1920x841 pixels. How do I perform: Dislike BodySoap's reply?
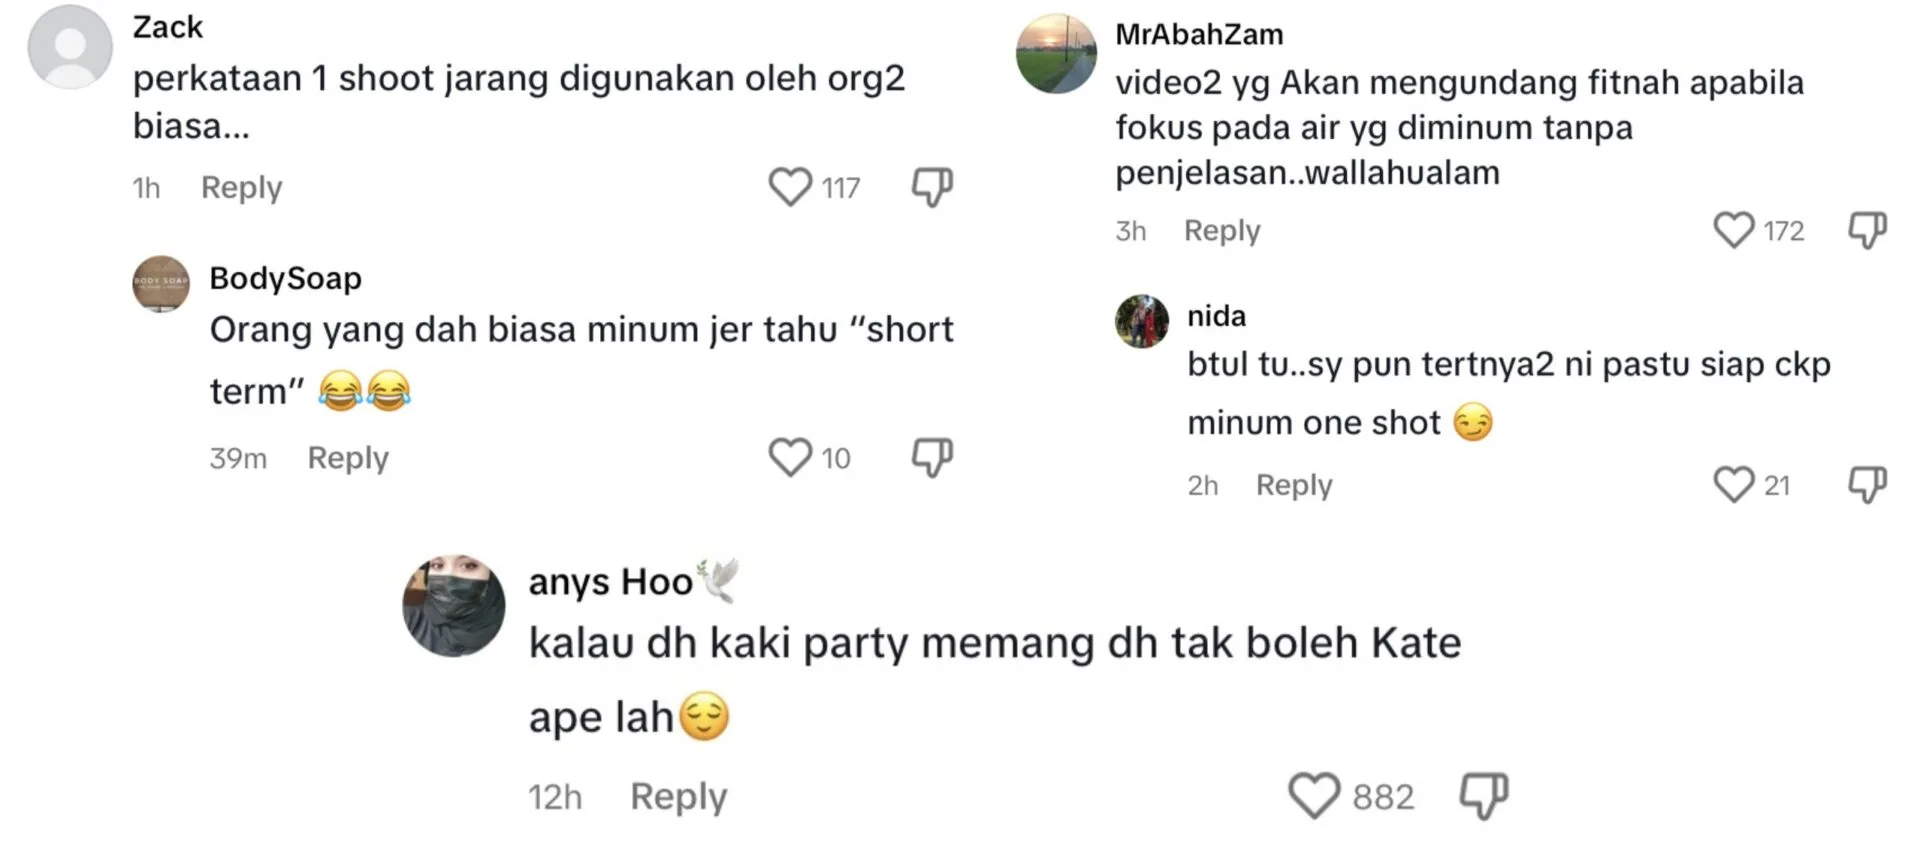[x=932, y=458]
